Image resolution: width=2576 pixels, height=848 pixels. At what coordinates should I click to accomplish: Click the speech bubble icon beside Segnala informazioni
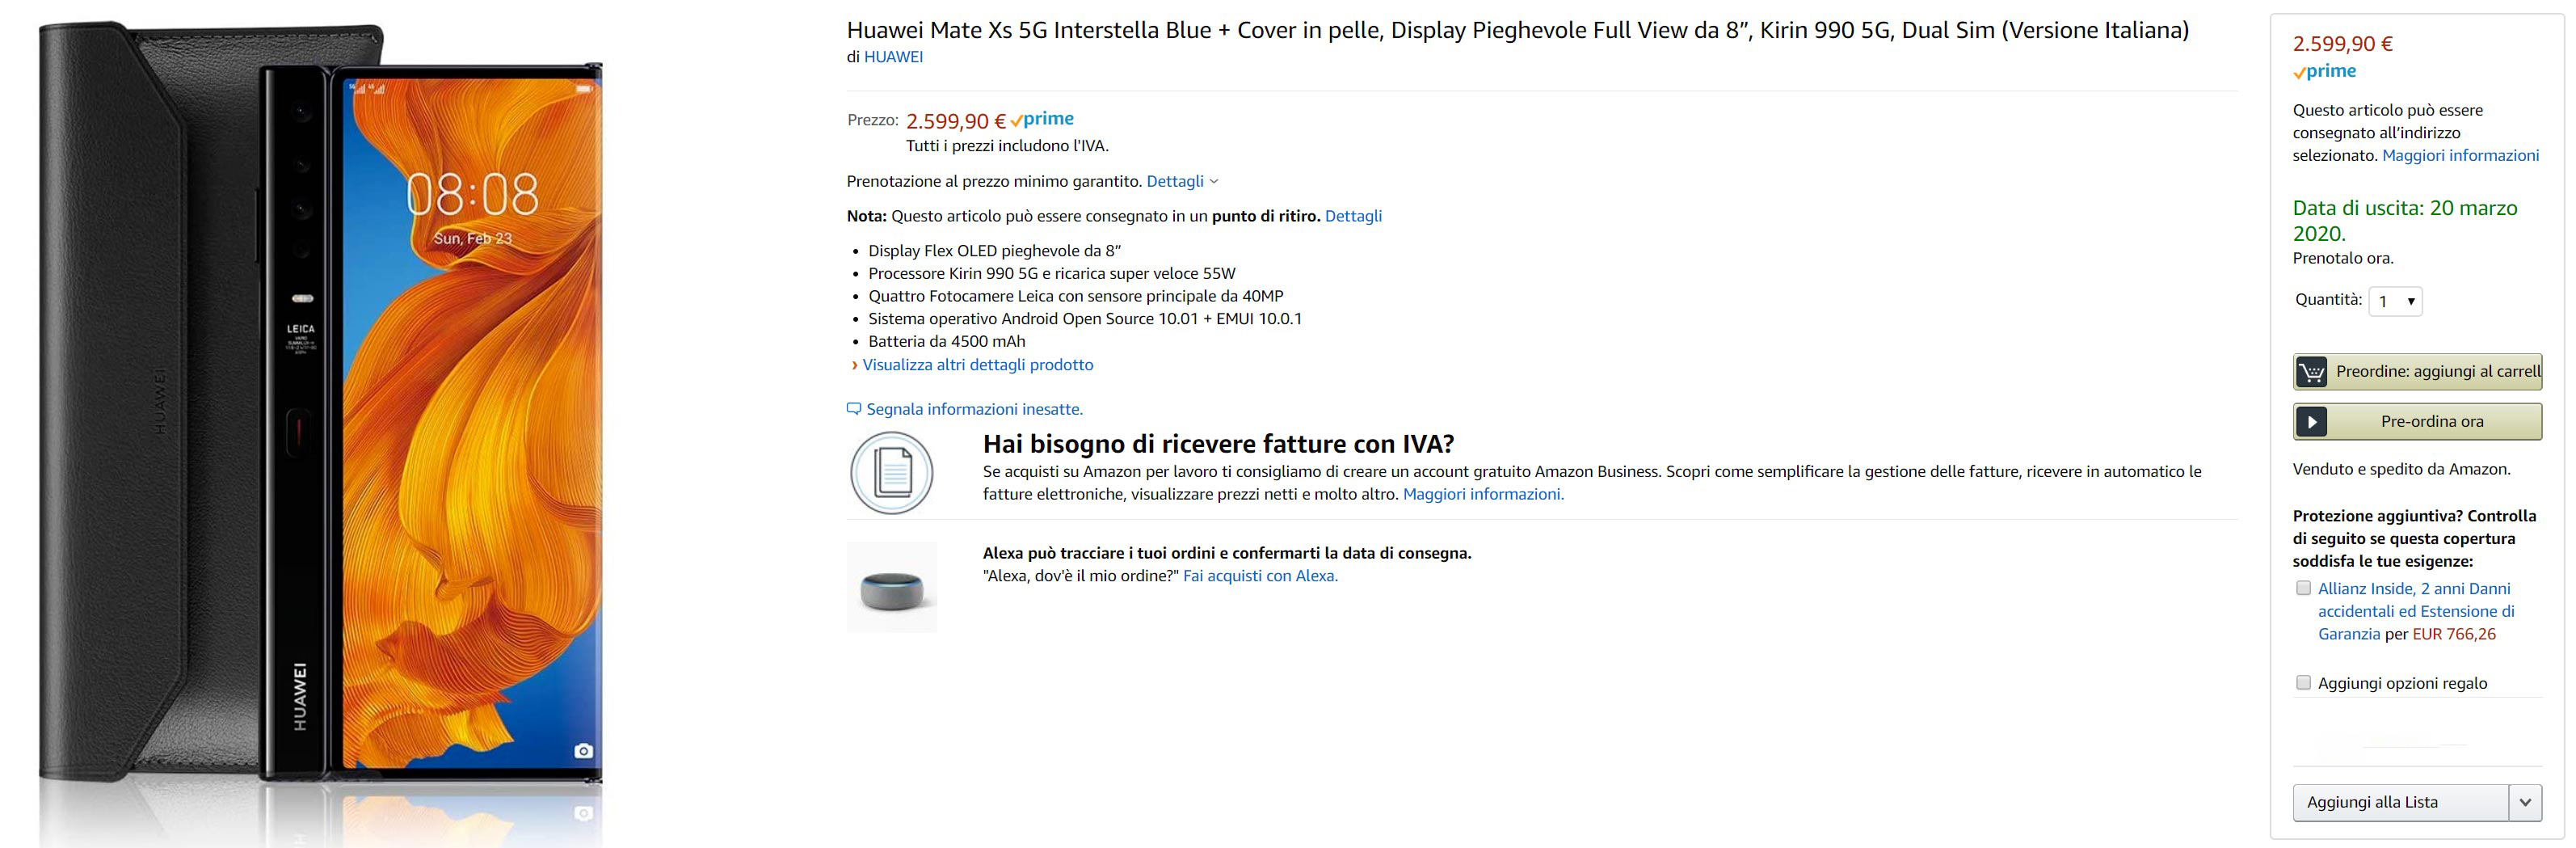click(854, 408)
